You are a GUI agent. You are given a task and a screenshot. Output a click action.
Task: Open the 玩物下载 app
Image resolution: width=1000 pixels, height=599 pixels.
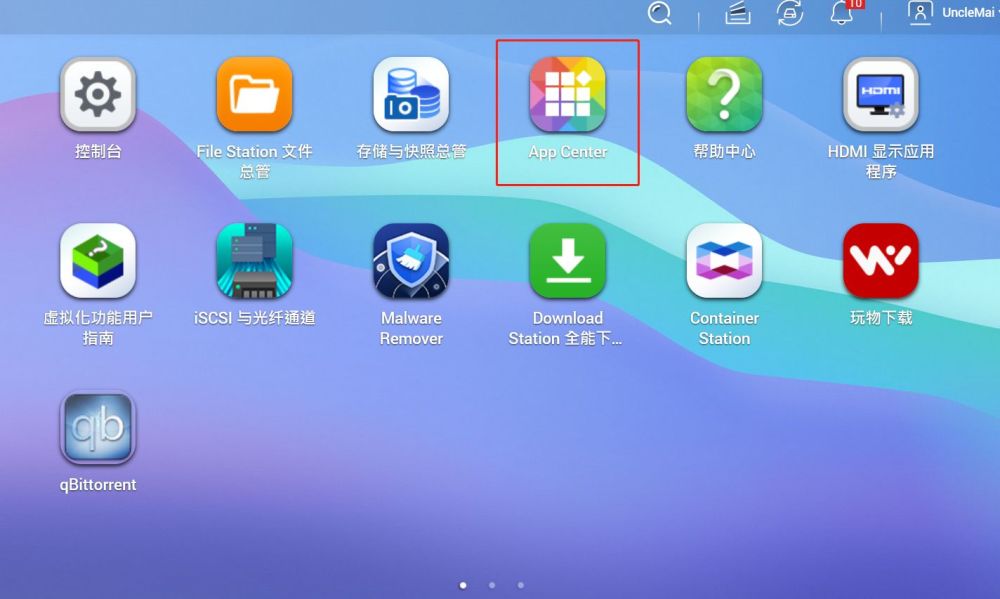[881, 261]
